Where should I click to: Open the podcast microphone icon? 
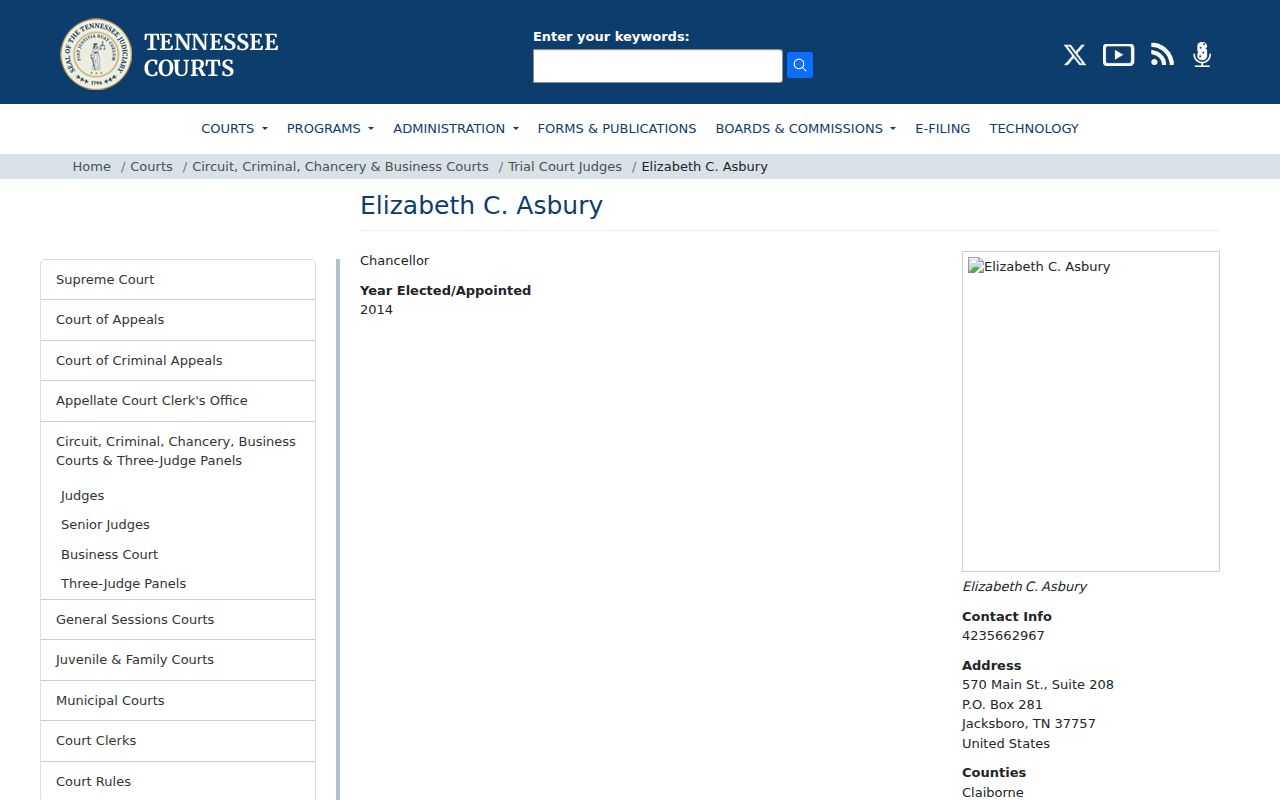click(1202, 55)
